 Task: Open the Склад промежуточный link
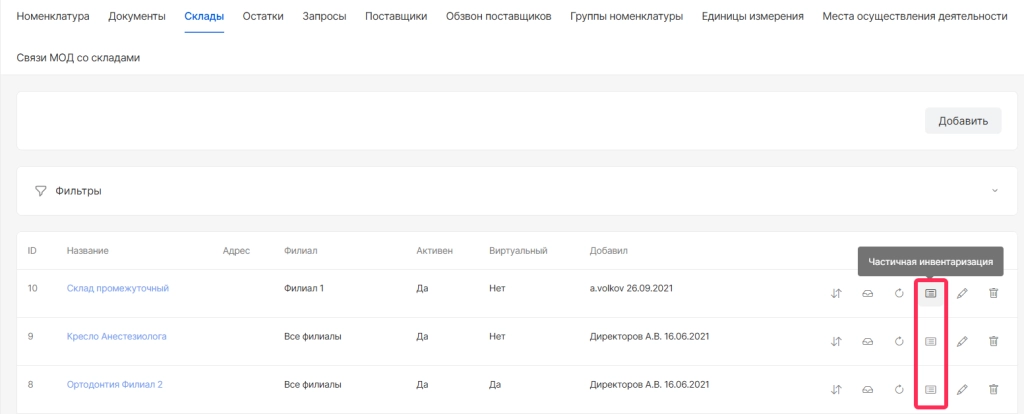118,288
